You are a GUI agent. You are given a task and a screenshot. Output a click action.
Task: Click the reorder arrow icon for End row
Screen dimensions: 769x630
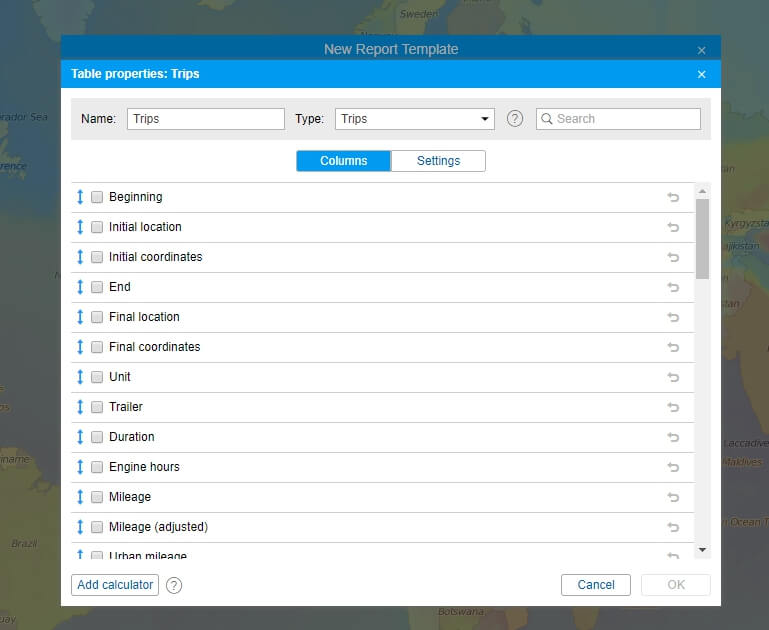pyautogui.click(x=80, y=287)
